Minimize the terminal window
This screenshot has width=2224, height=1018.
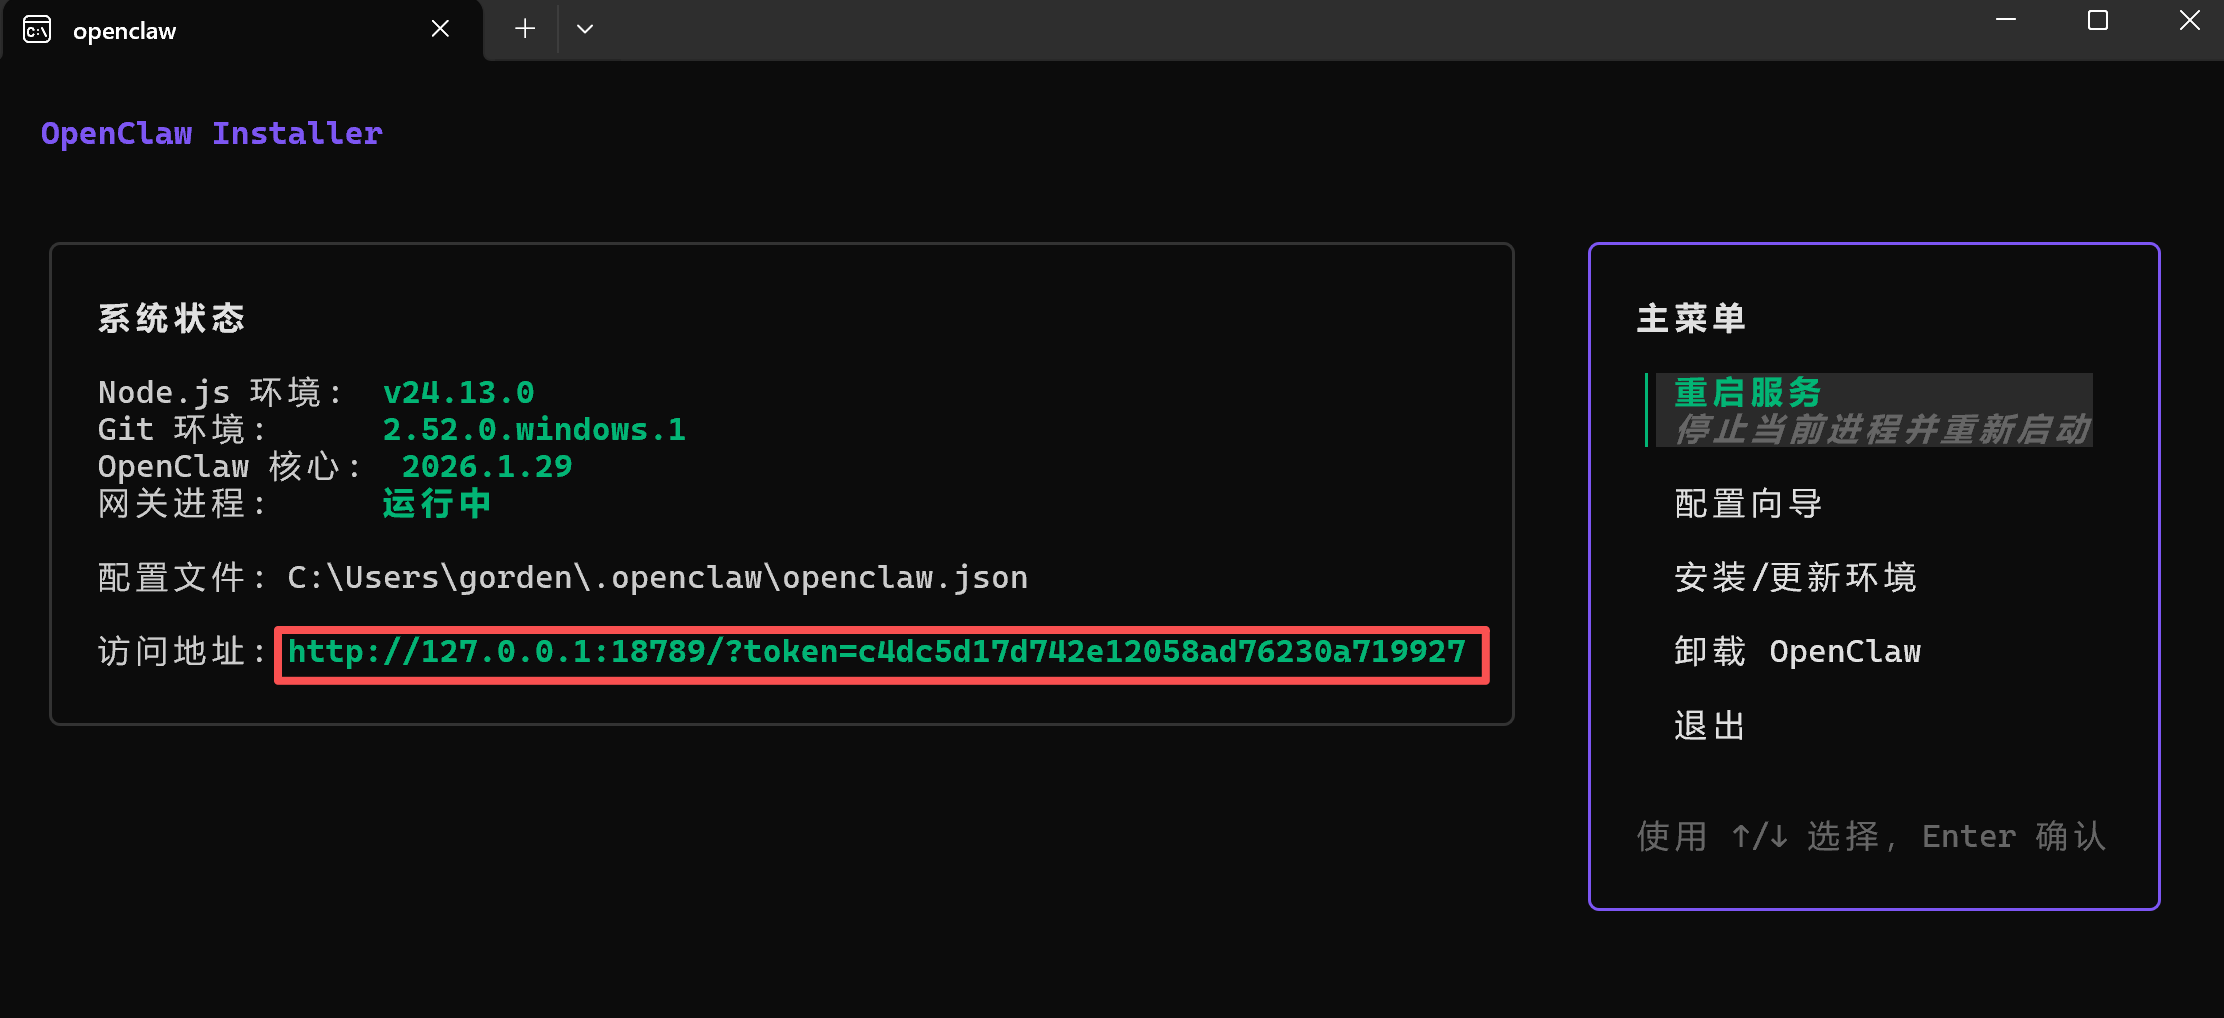[2005, 21]
